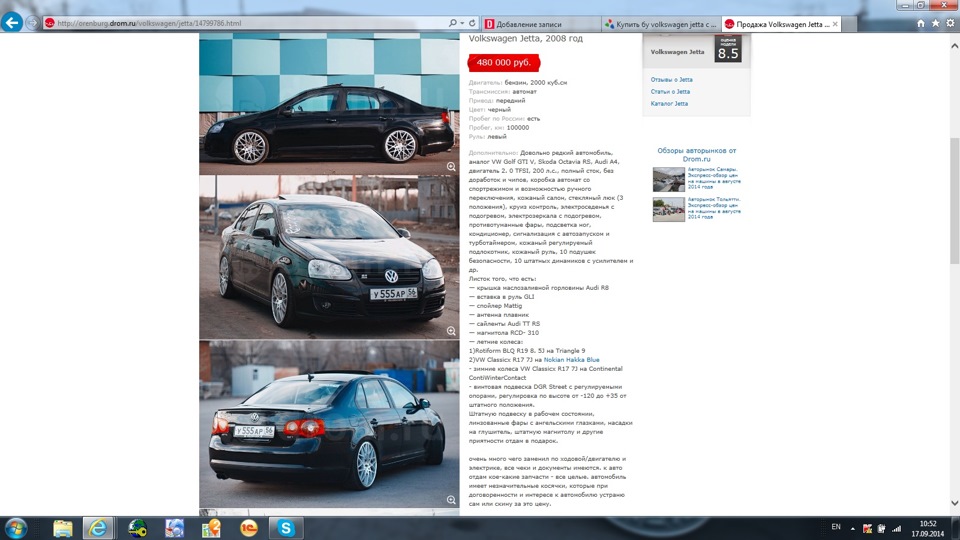960x540 pixels.
Task: Open 'Обзоры авторынков от Drom.ru' heading link
Action: tap(696, 154)
